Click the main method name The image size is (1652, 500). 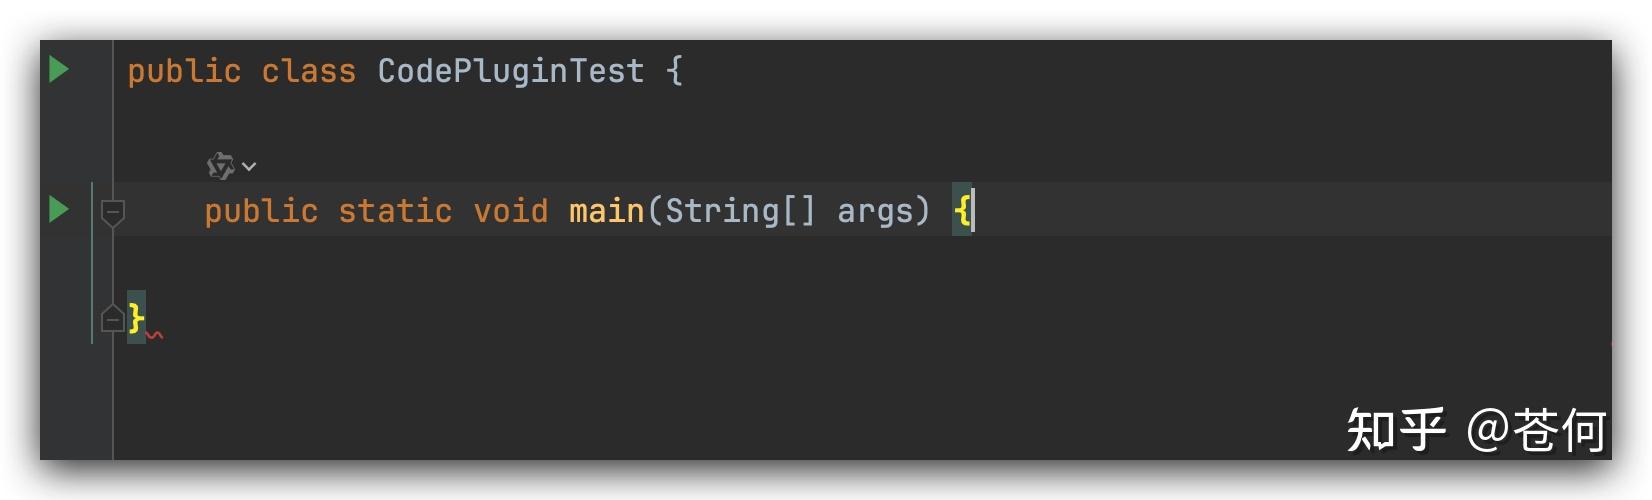pyautogui.click(x=606, y=211)
